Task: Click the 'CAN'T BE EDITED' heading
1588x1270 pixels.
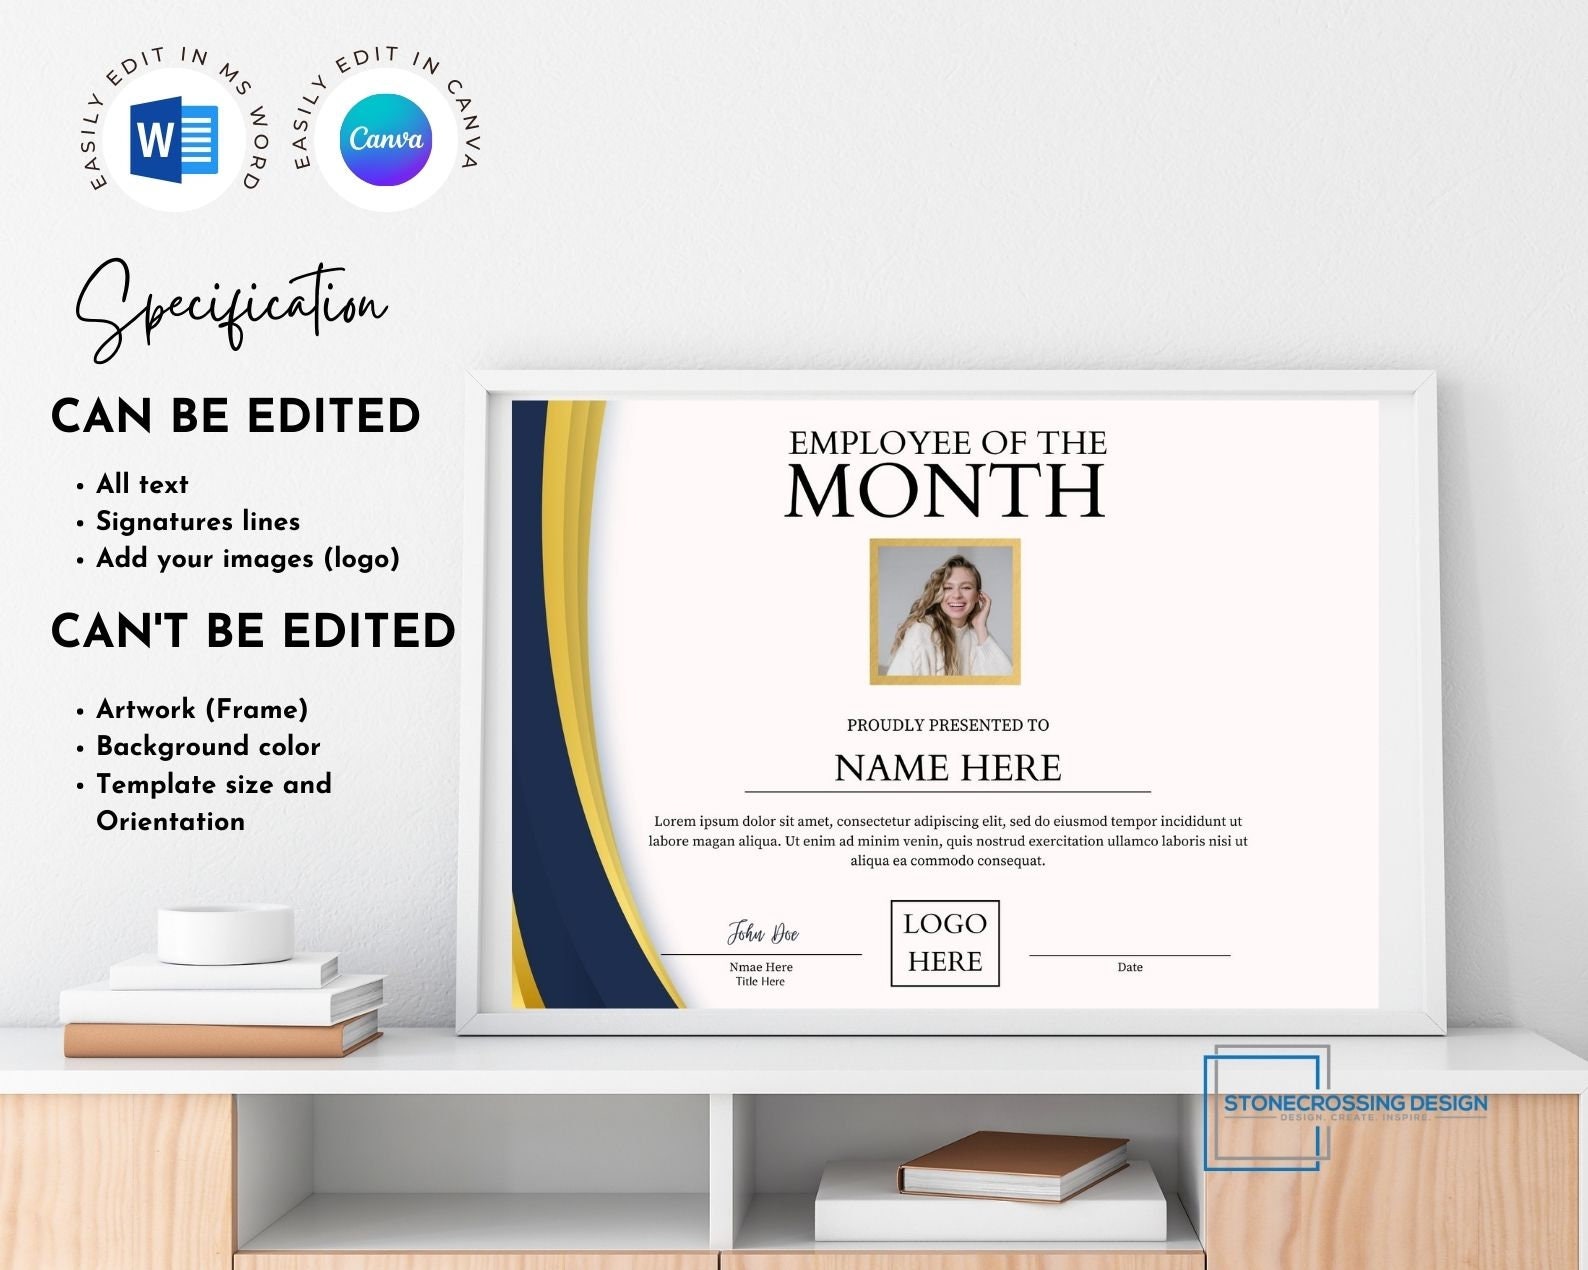Action: point(253,630)
